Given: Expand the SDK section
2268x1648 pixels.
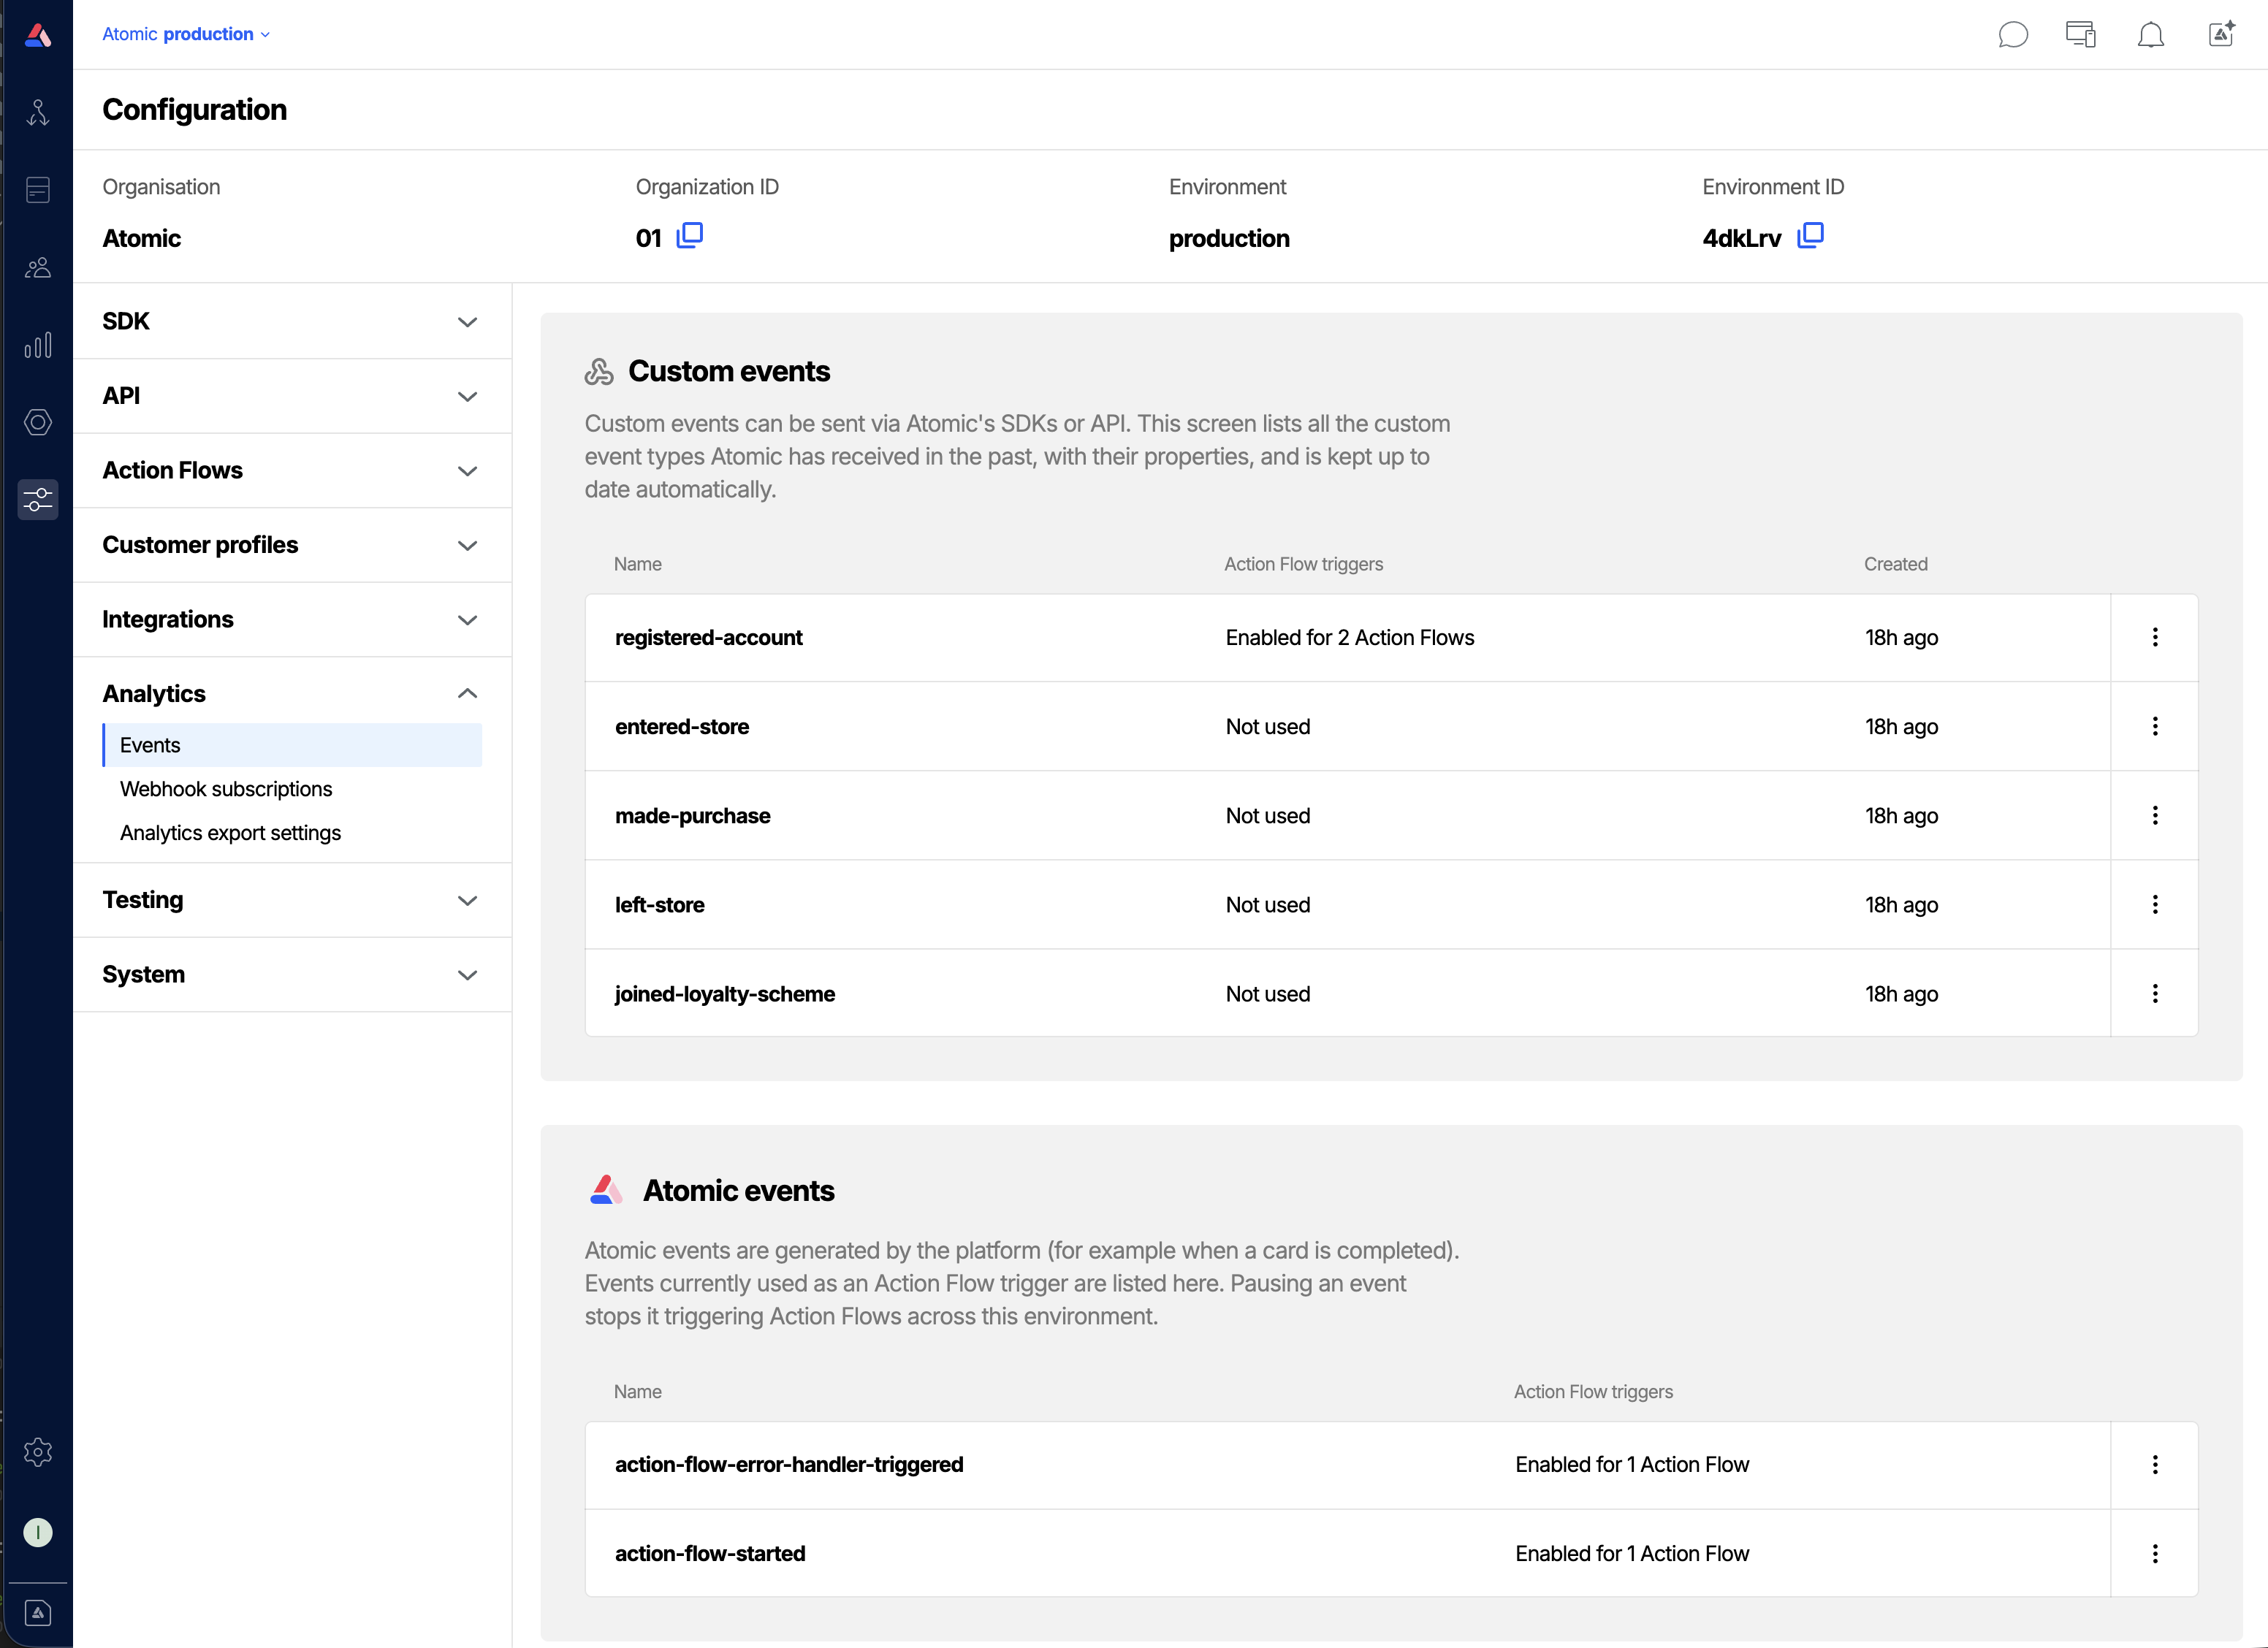Looking at the screenshot, I should pos(292,321).
